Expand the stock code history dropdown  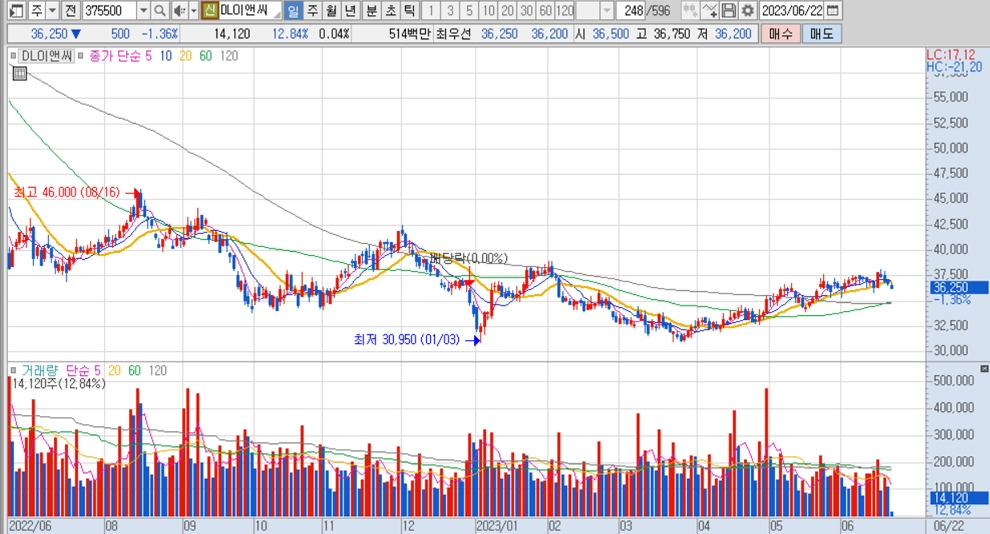[x=143, y=10]
